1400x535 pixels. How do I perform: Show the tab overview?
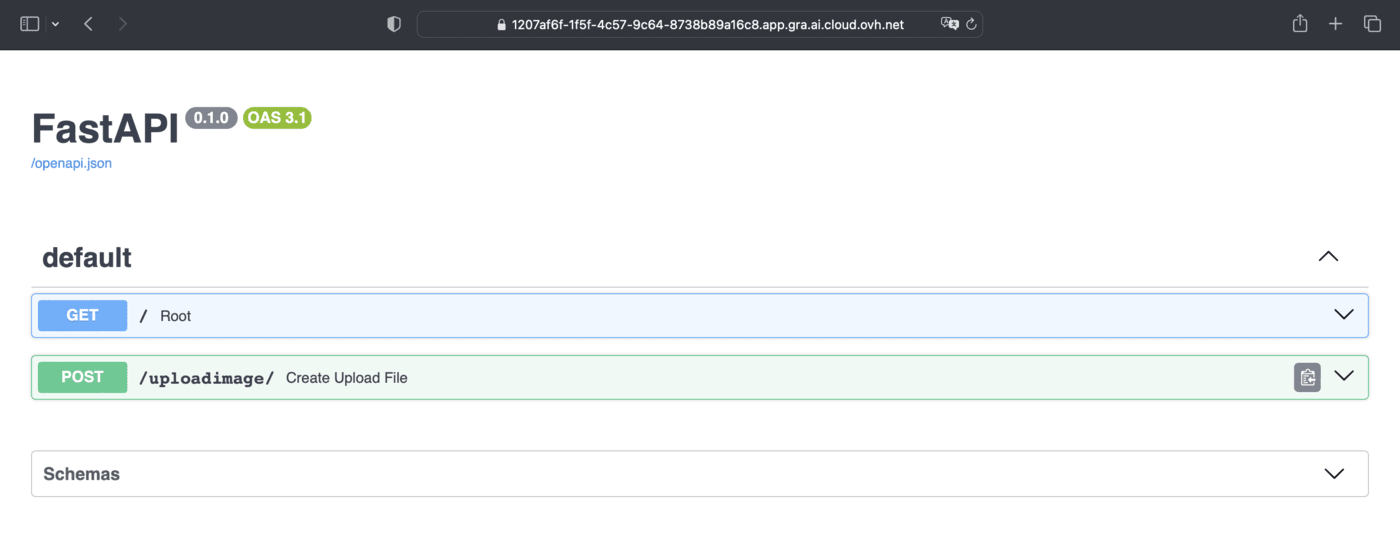(1372, 24)
